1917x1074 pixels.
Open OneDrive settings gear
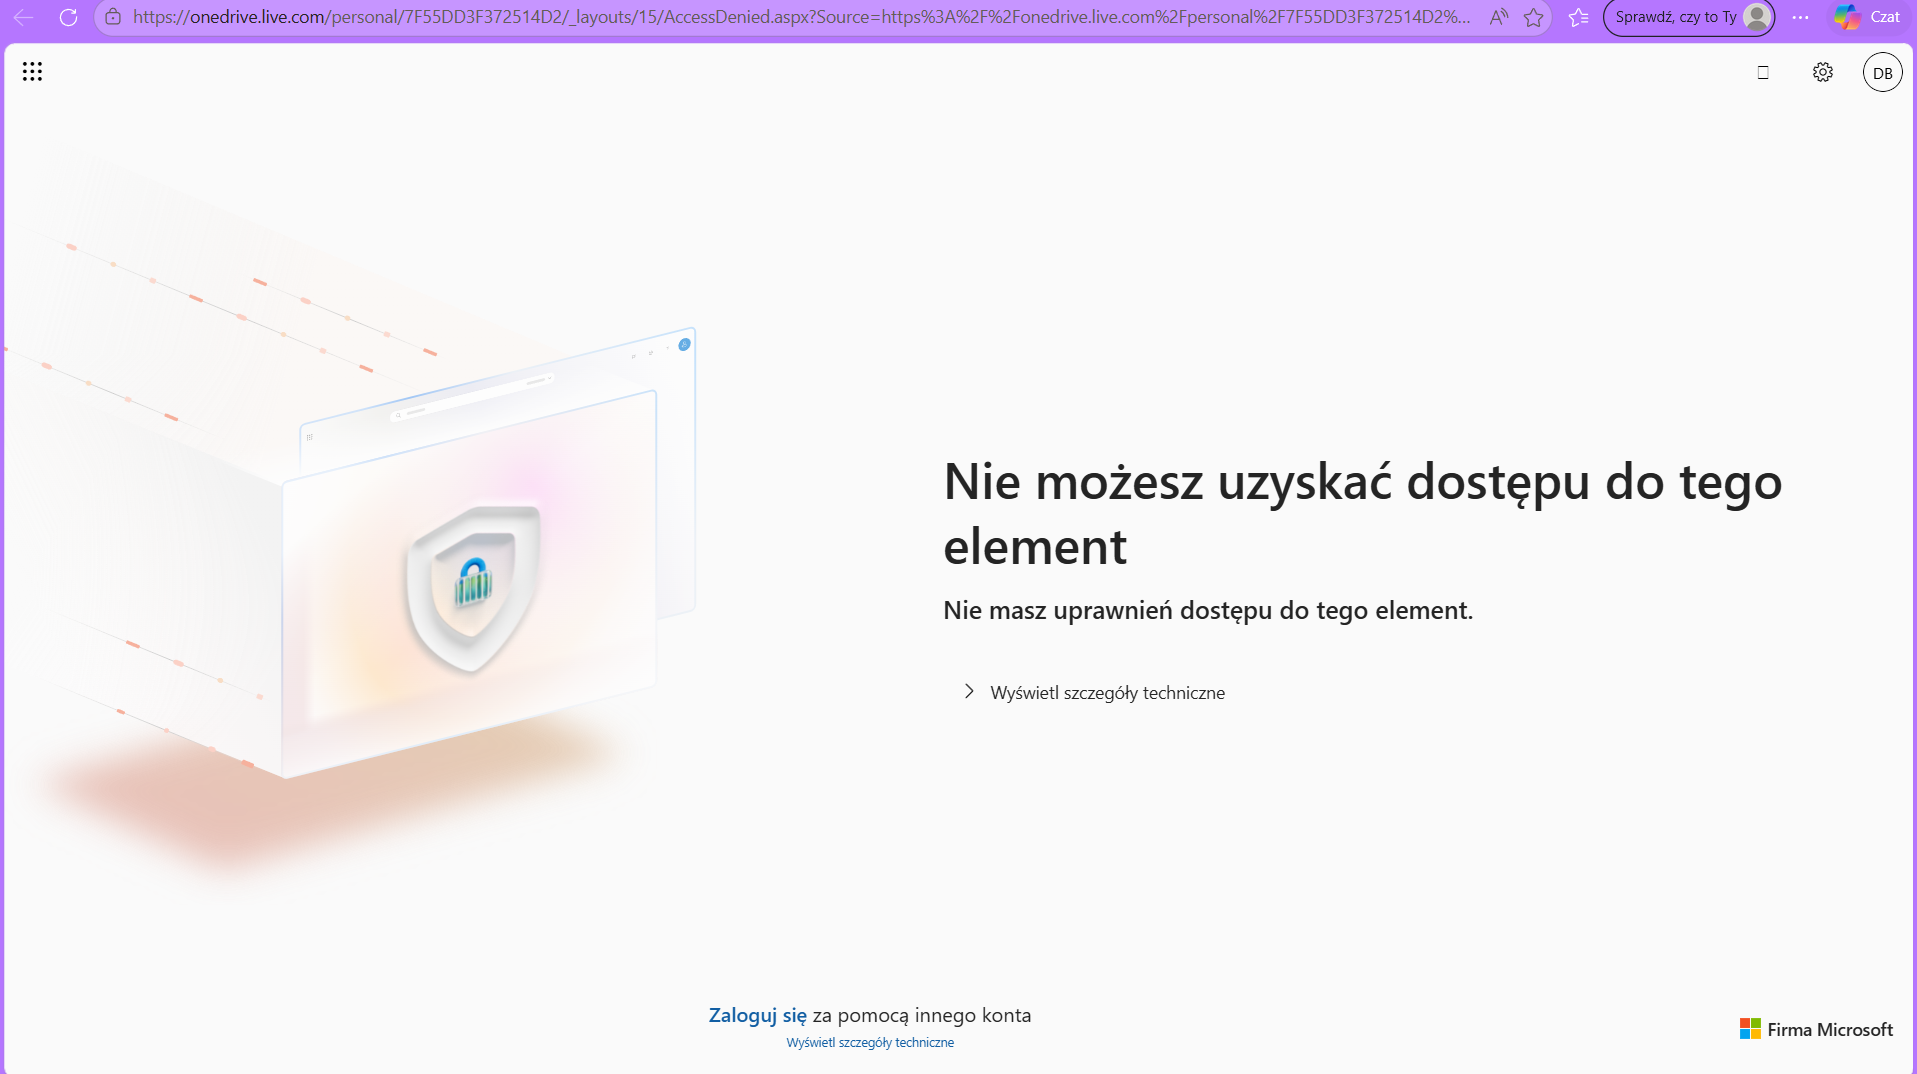point(1823,72)
